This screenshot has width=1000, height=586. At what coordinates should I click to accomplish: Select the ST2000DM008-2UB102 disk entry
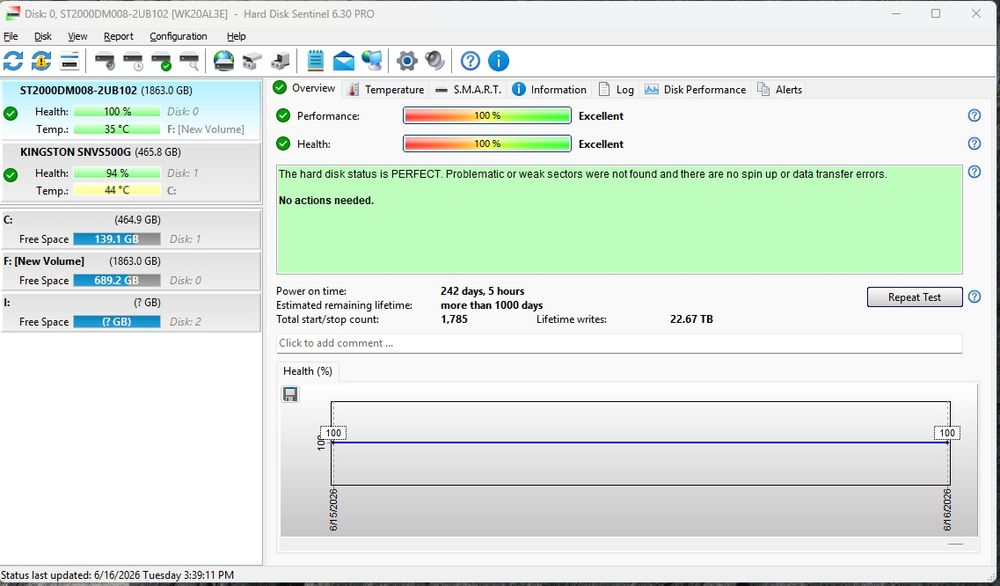tap(131, 110)
